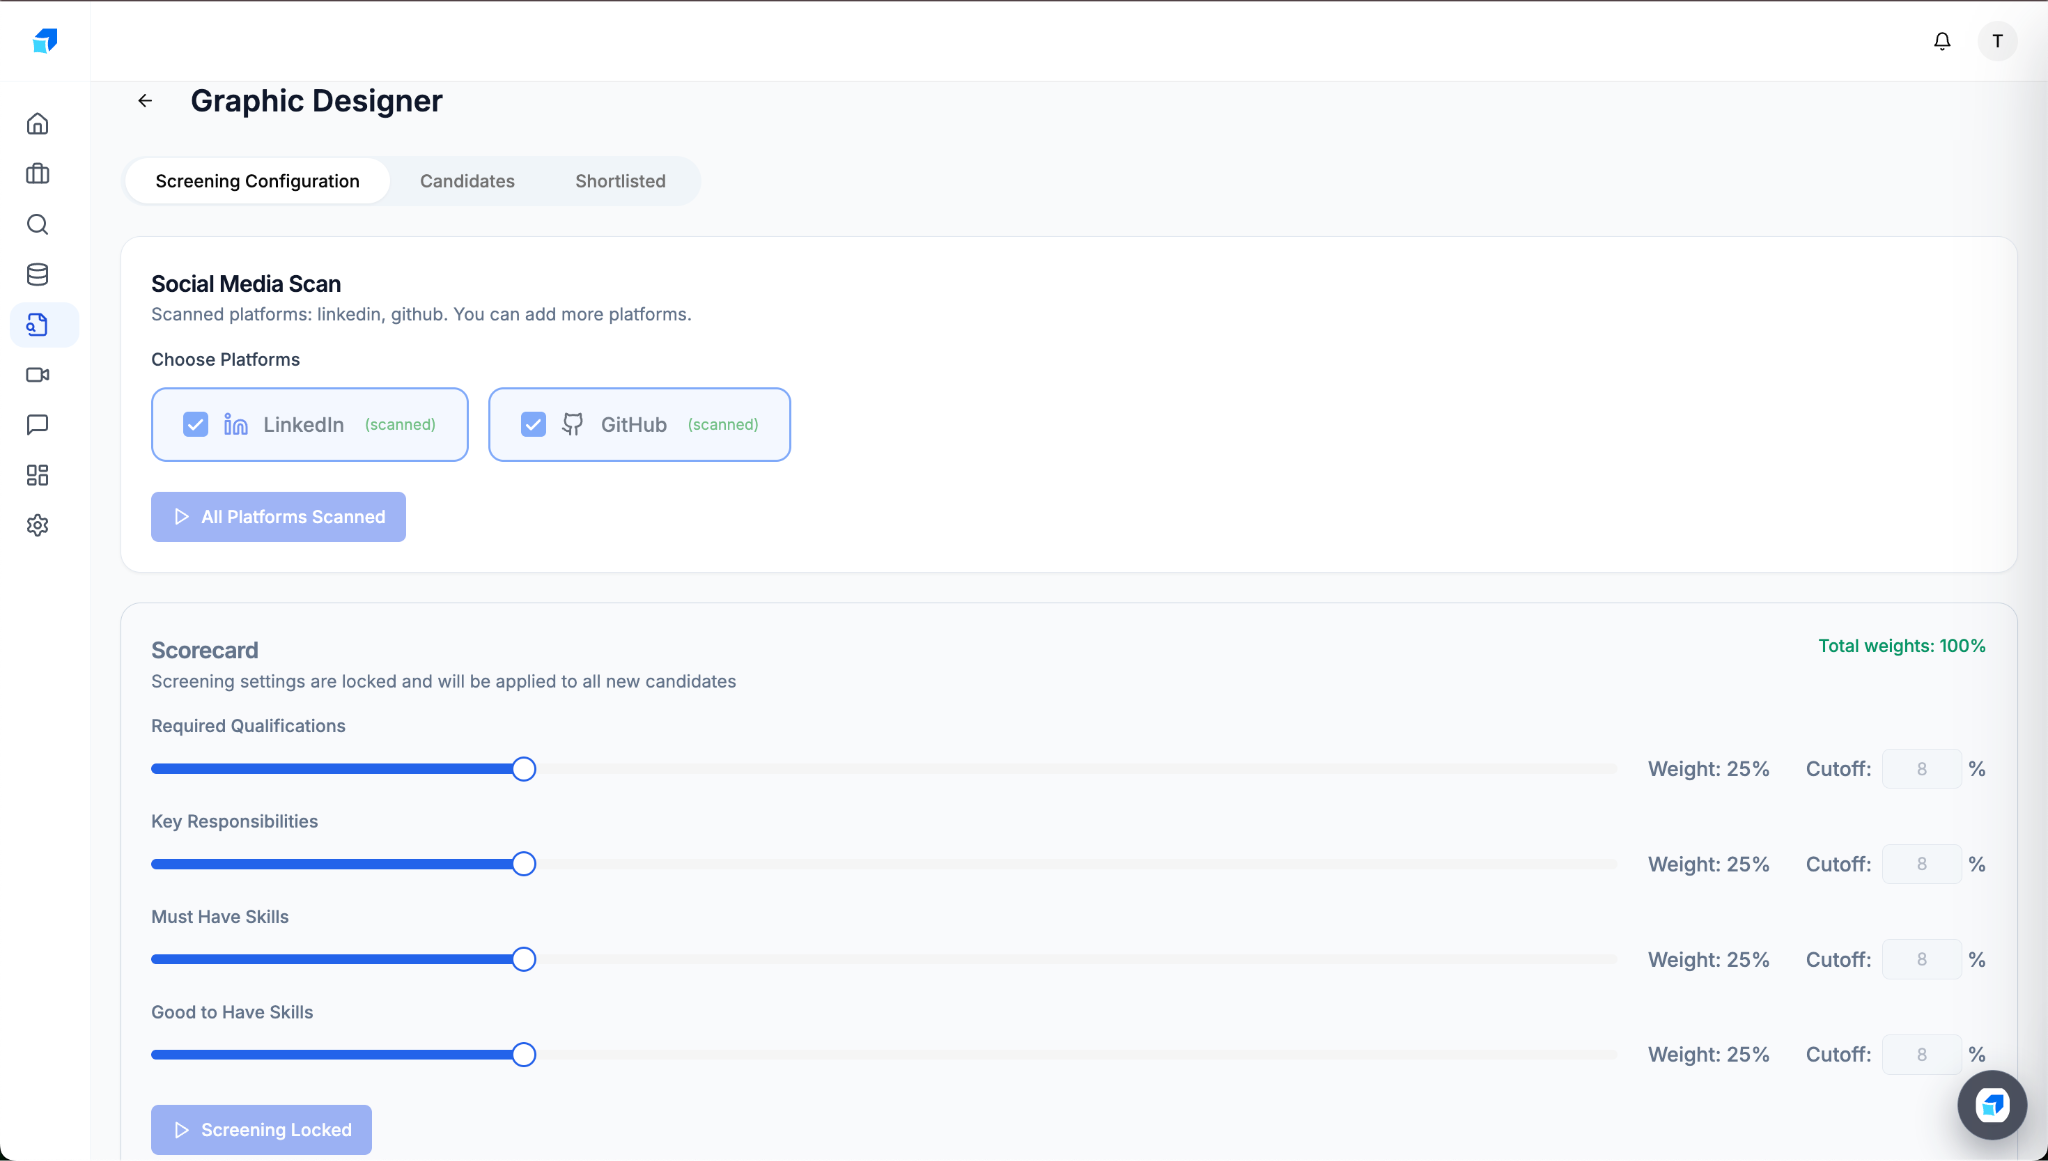Select the Jobs briefcase icon in sidebar
2048x1161 pixels.
pos(38,174)
